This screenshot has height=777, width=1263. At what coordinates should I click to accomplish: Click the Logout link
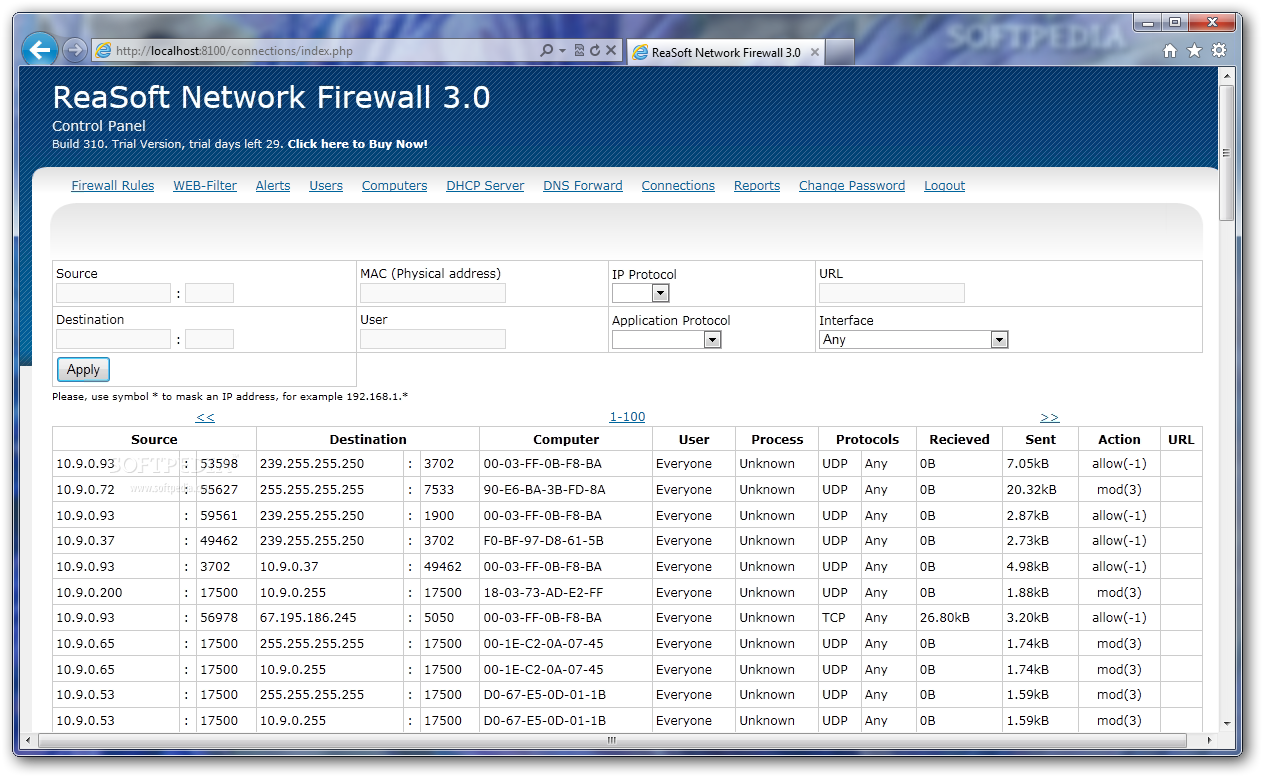coord(944,186)
